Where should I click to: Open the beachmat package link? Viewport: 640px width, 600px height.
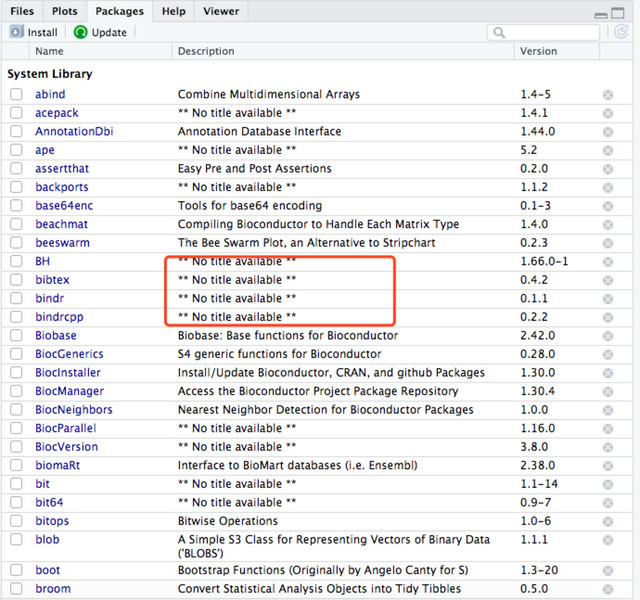(61, 224)
